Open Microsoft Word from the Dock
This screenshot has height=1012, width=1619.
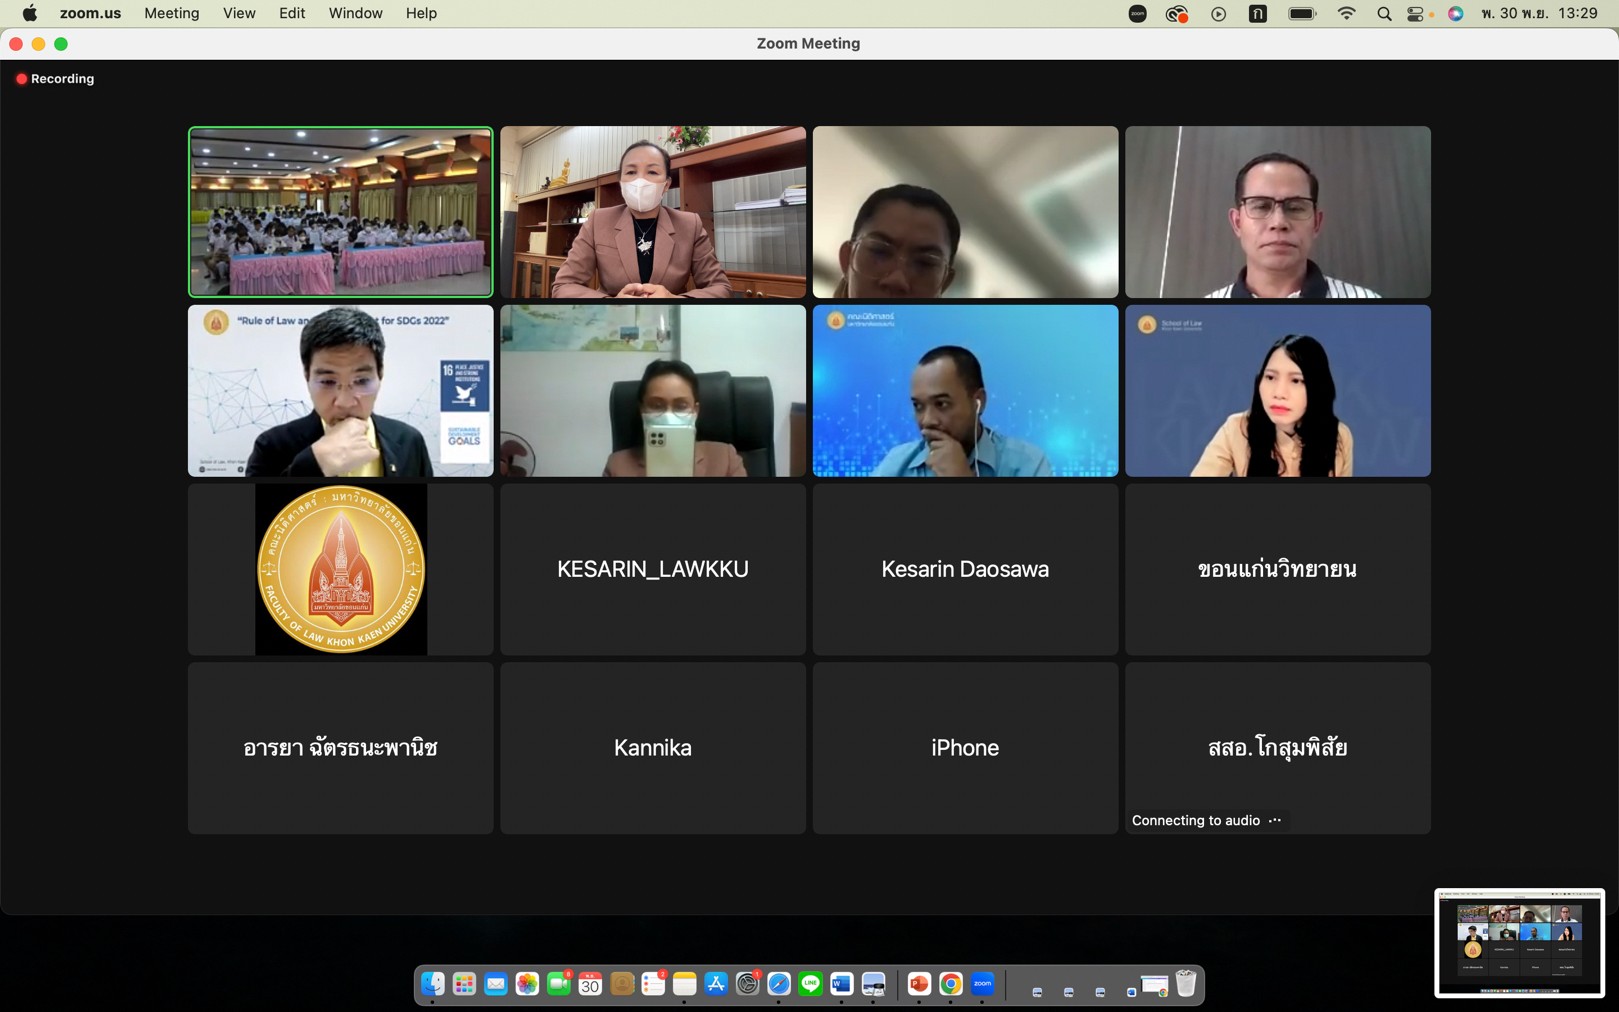coord(842,985)
